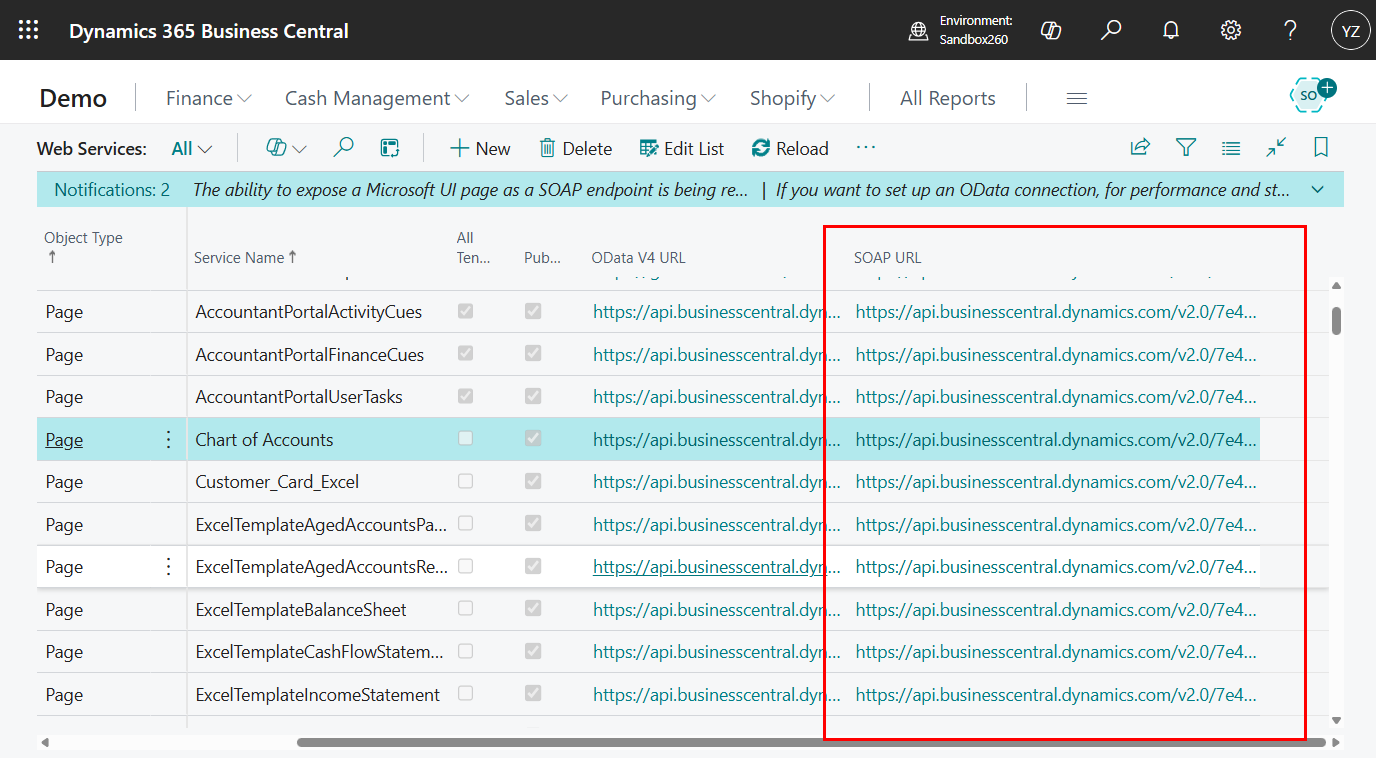1376x758 pixels.
Task: Bookmark this page with the bookmark icon
Action: (1321, 147)
